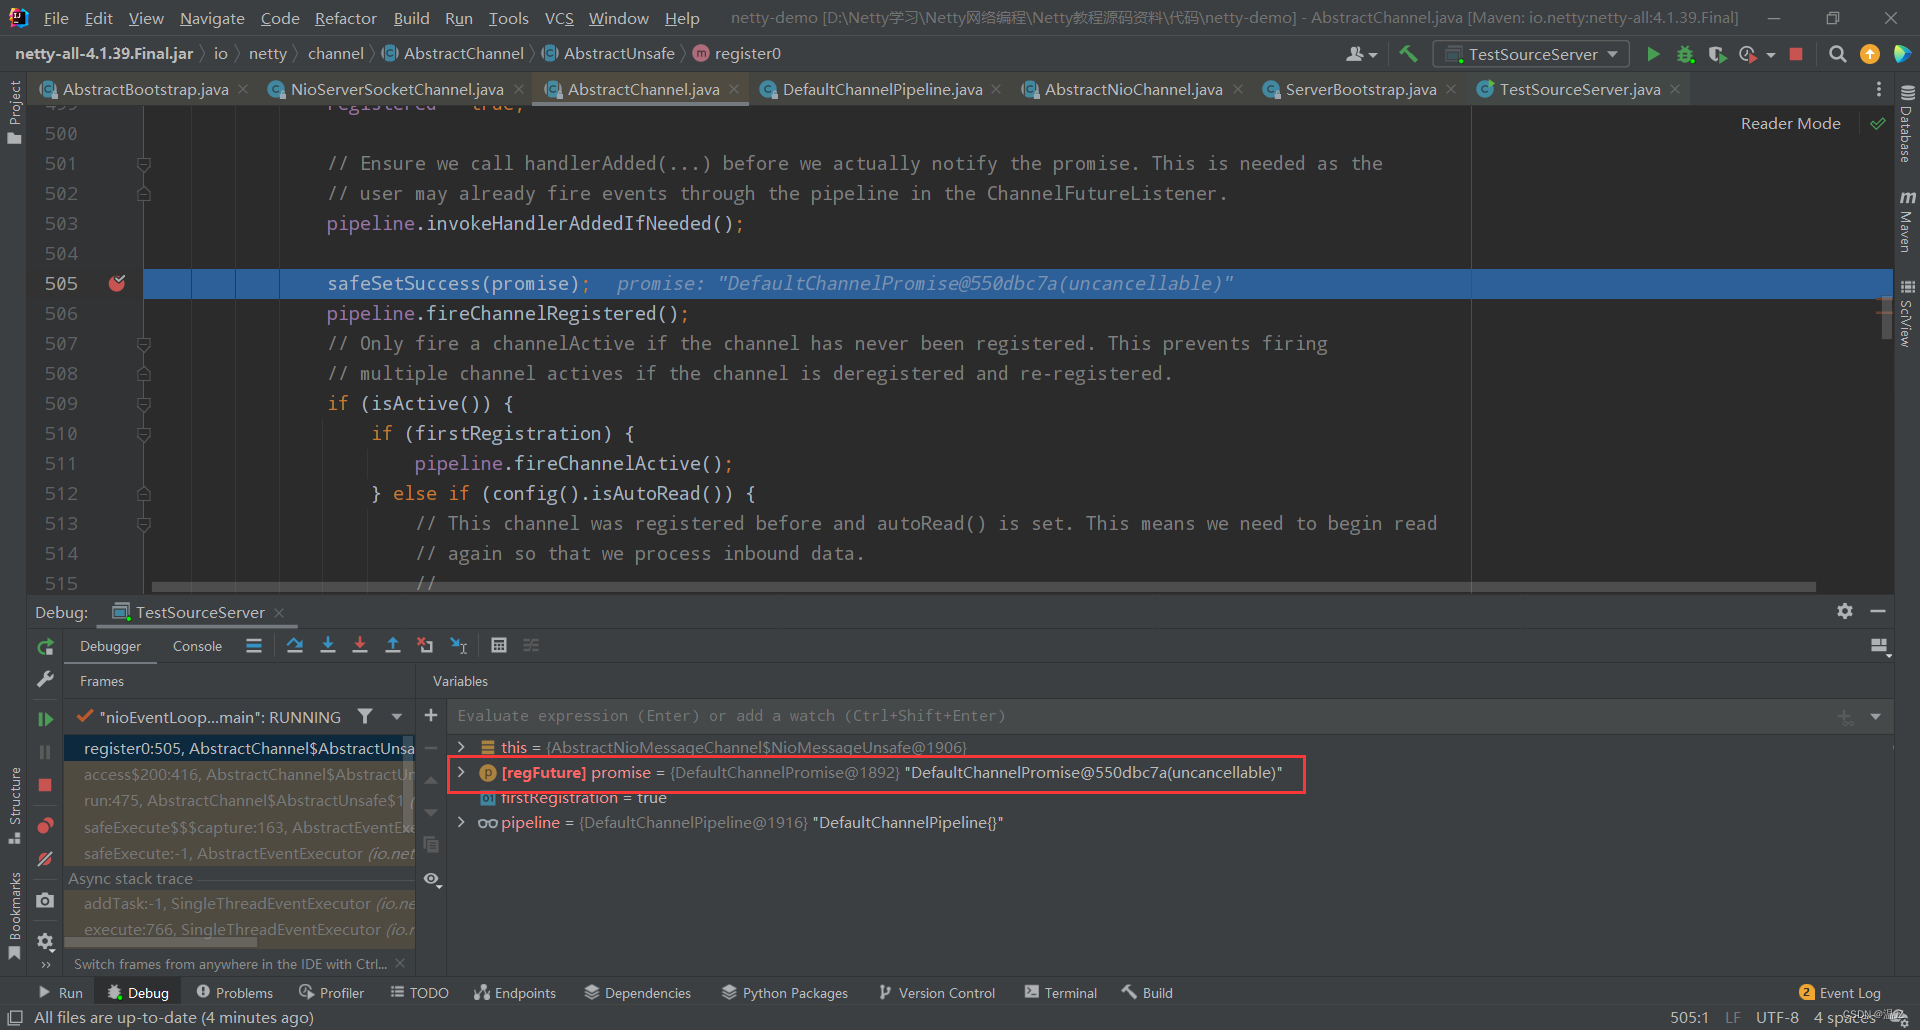Click the Step Into icon
The image size is (1920, 1030).
click(x=327, y=646)
